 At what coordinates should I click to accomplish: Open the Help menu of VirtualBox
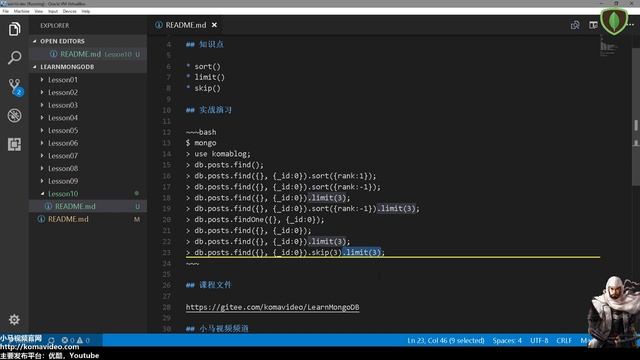click(86, 11)
